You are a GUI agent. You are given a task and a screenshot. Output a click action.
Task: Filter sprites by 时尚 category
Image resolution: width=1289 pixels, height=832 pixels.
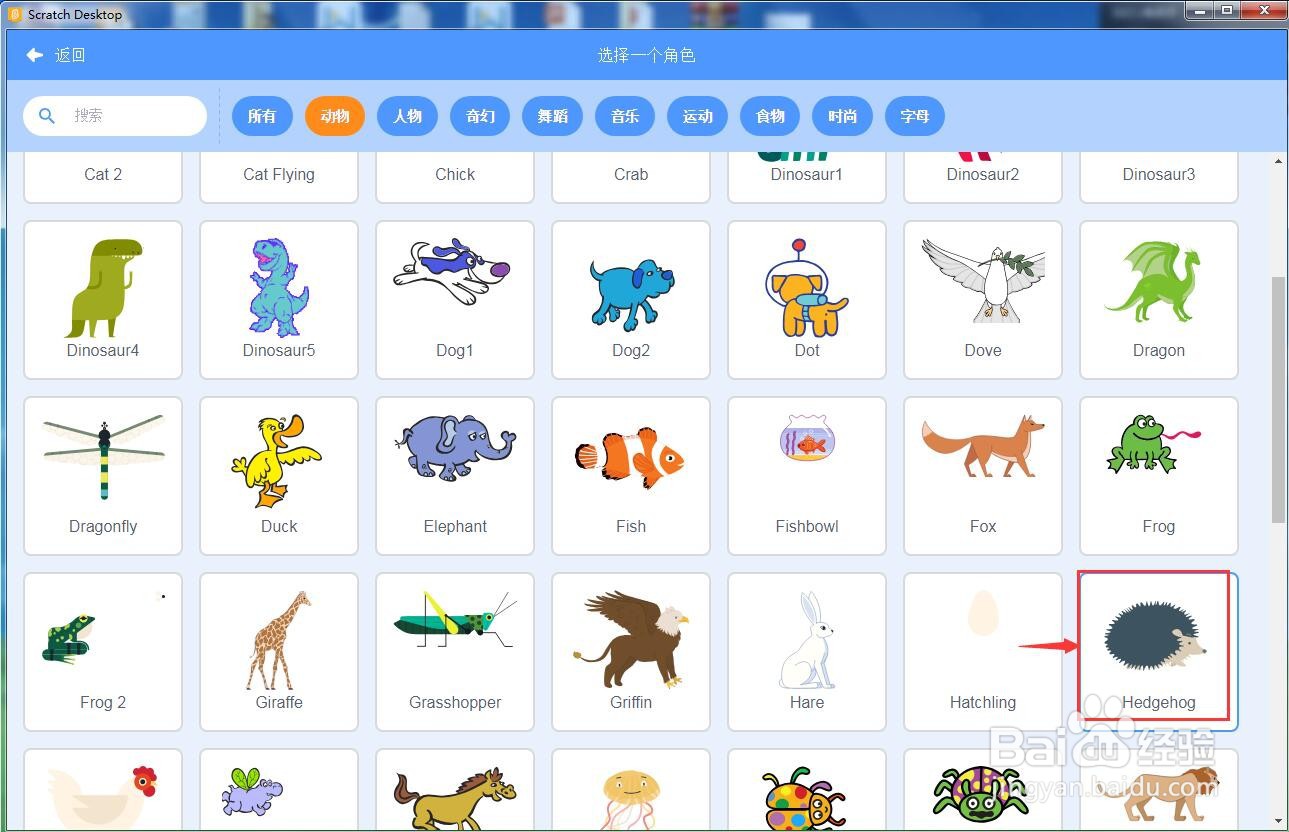842,116
